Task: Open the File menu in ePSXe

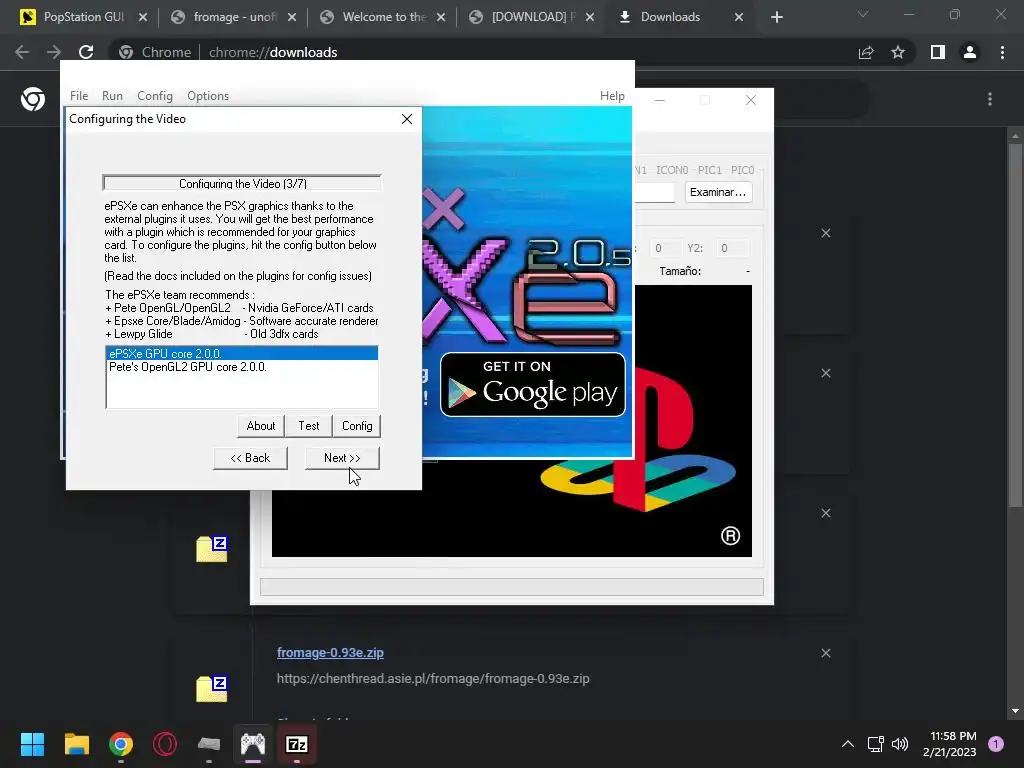Action: tap(79, 95)
